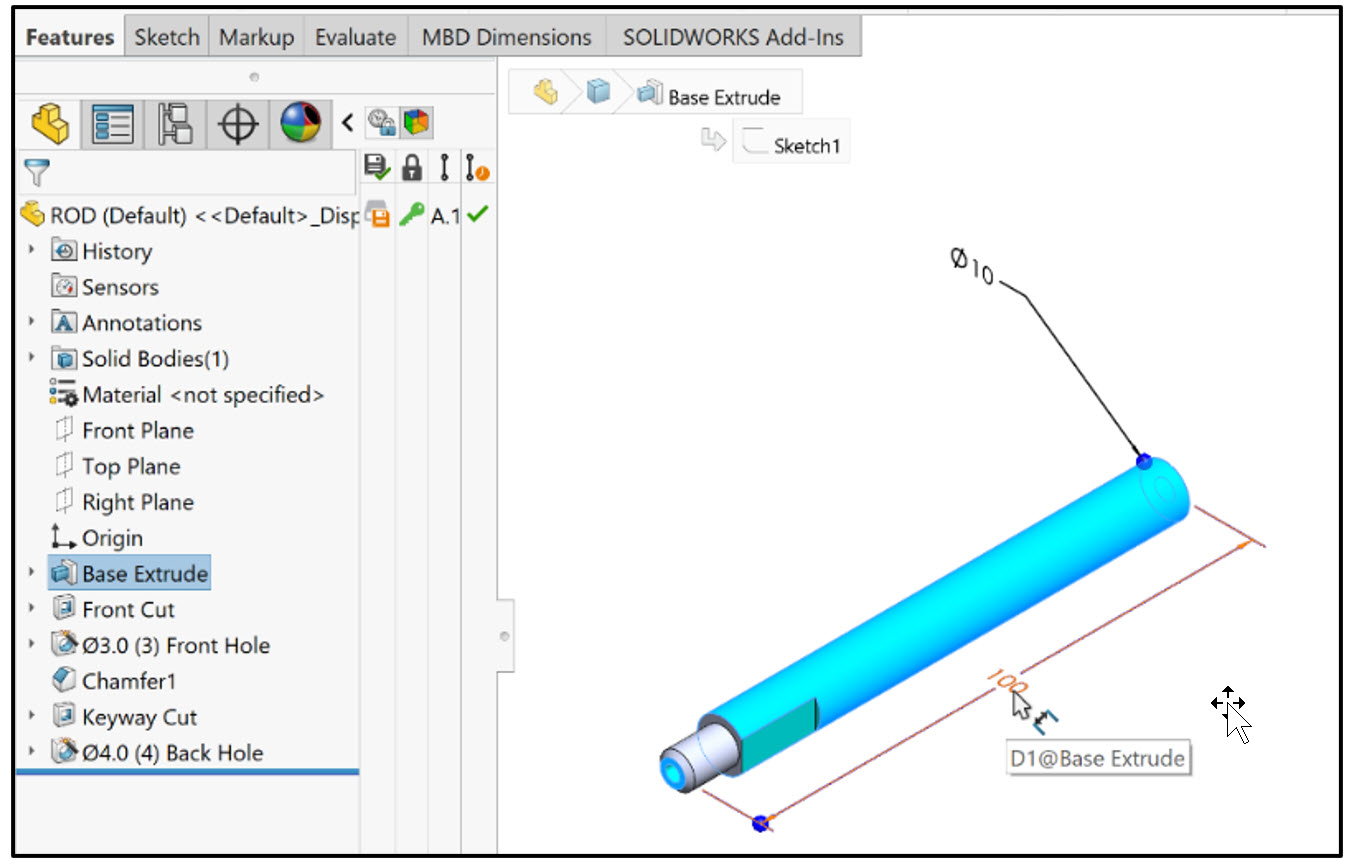This screenshot has width=1346, height=859.
Task: Open the DisplayManager colored sphere icon
Action: [x=299, y=122]
